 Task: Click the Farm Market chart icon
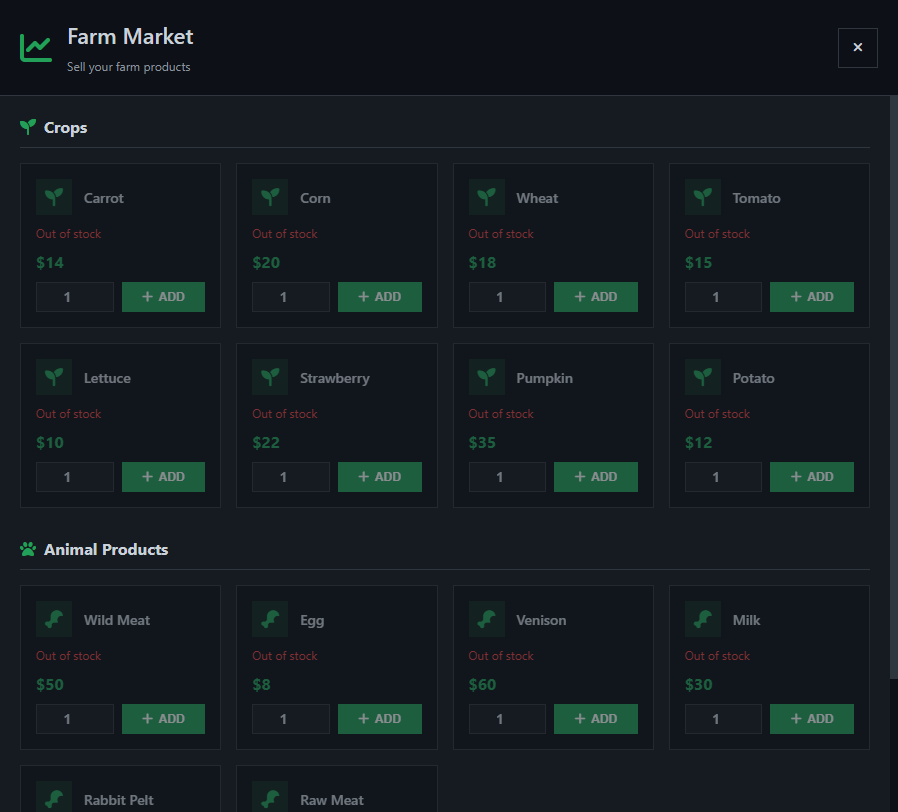coord(35,46)
